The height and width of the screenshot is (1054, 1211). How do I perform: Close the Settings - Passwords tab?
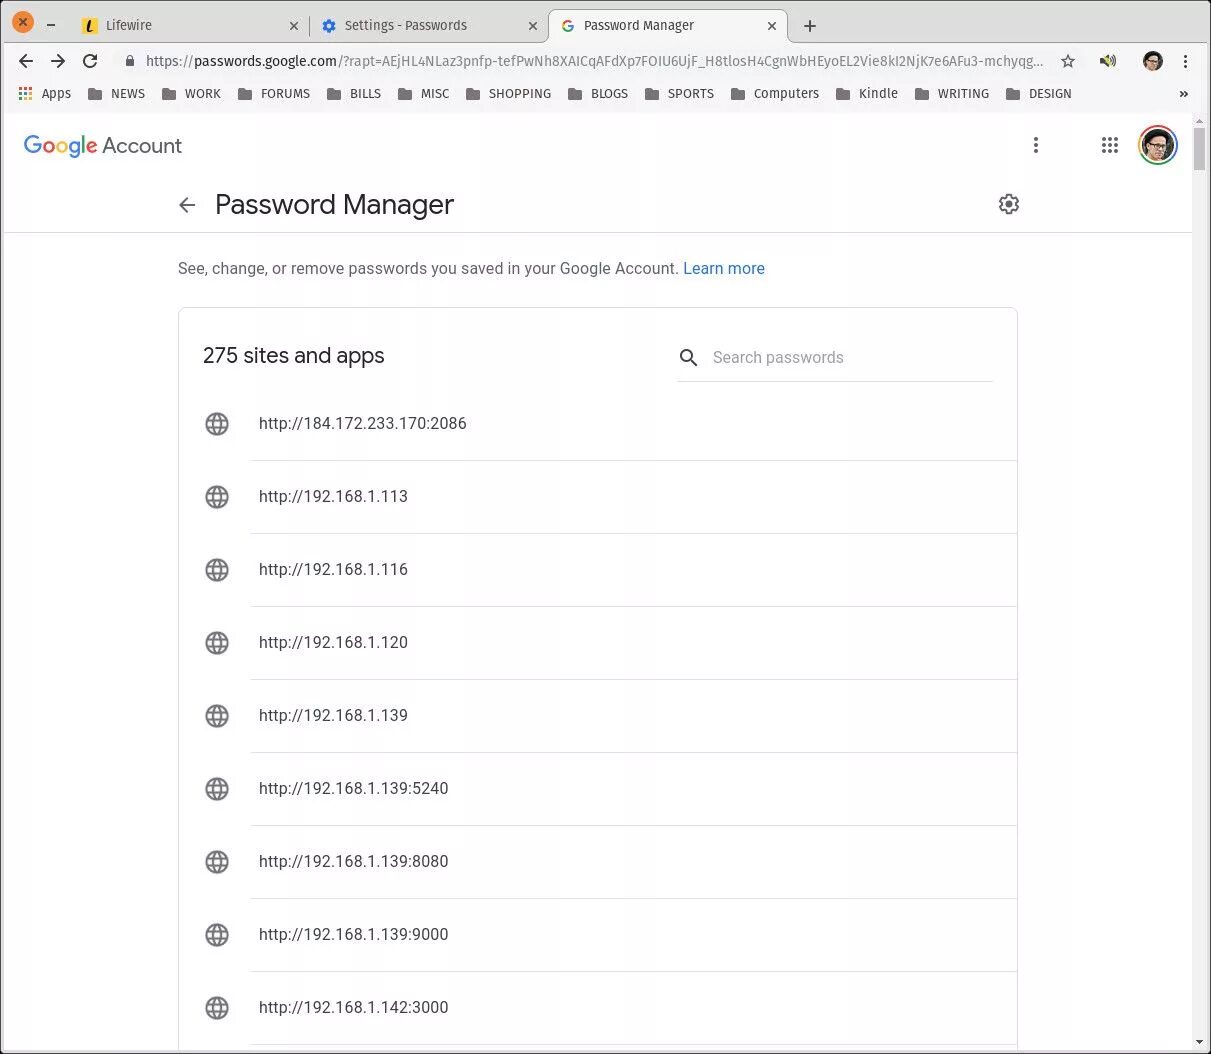coord(533,26)
